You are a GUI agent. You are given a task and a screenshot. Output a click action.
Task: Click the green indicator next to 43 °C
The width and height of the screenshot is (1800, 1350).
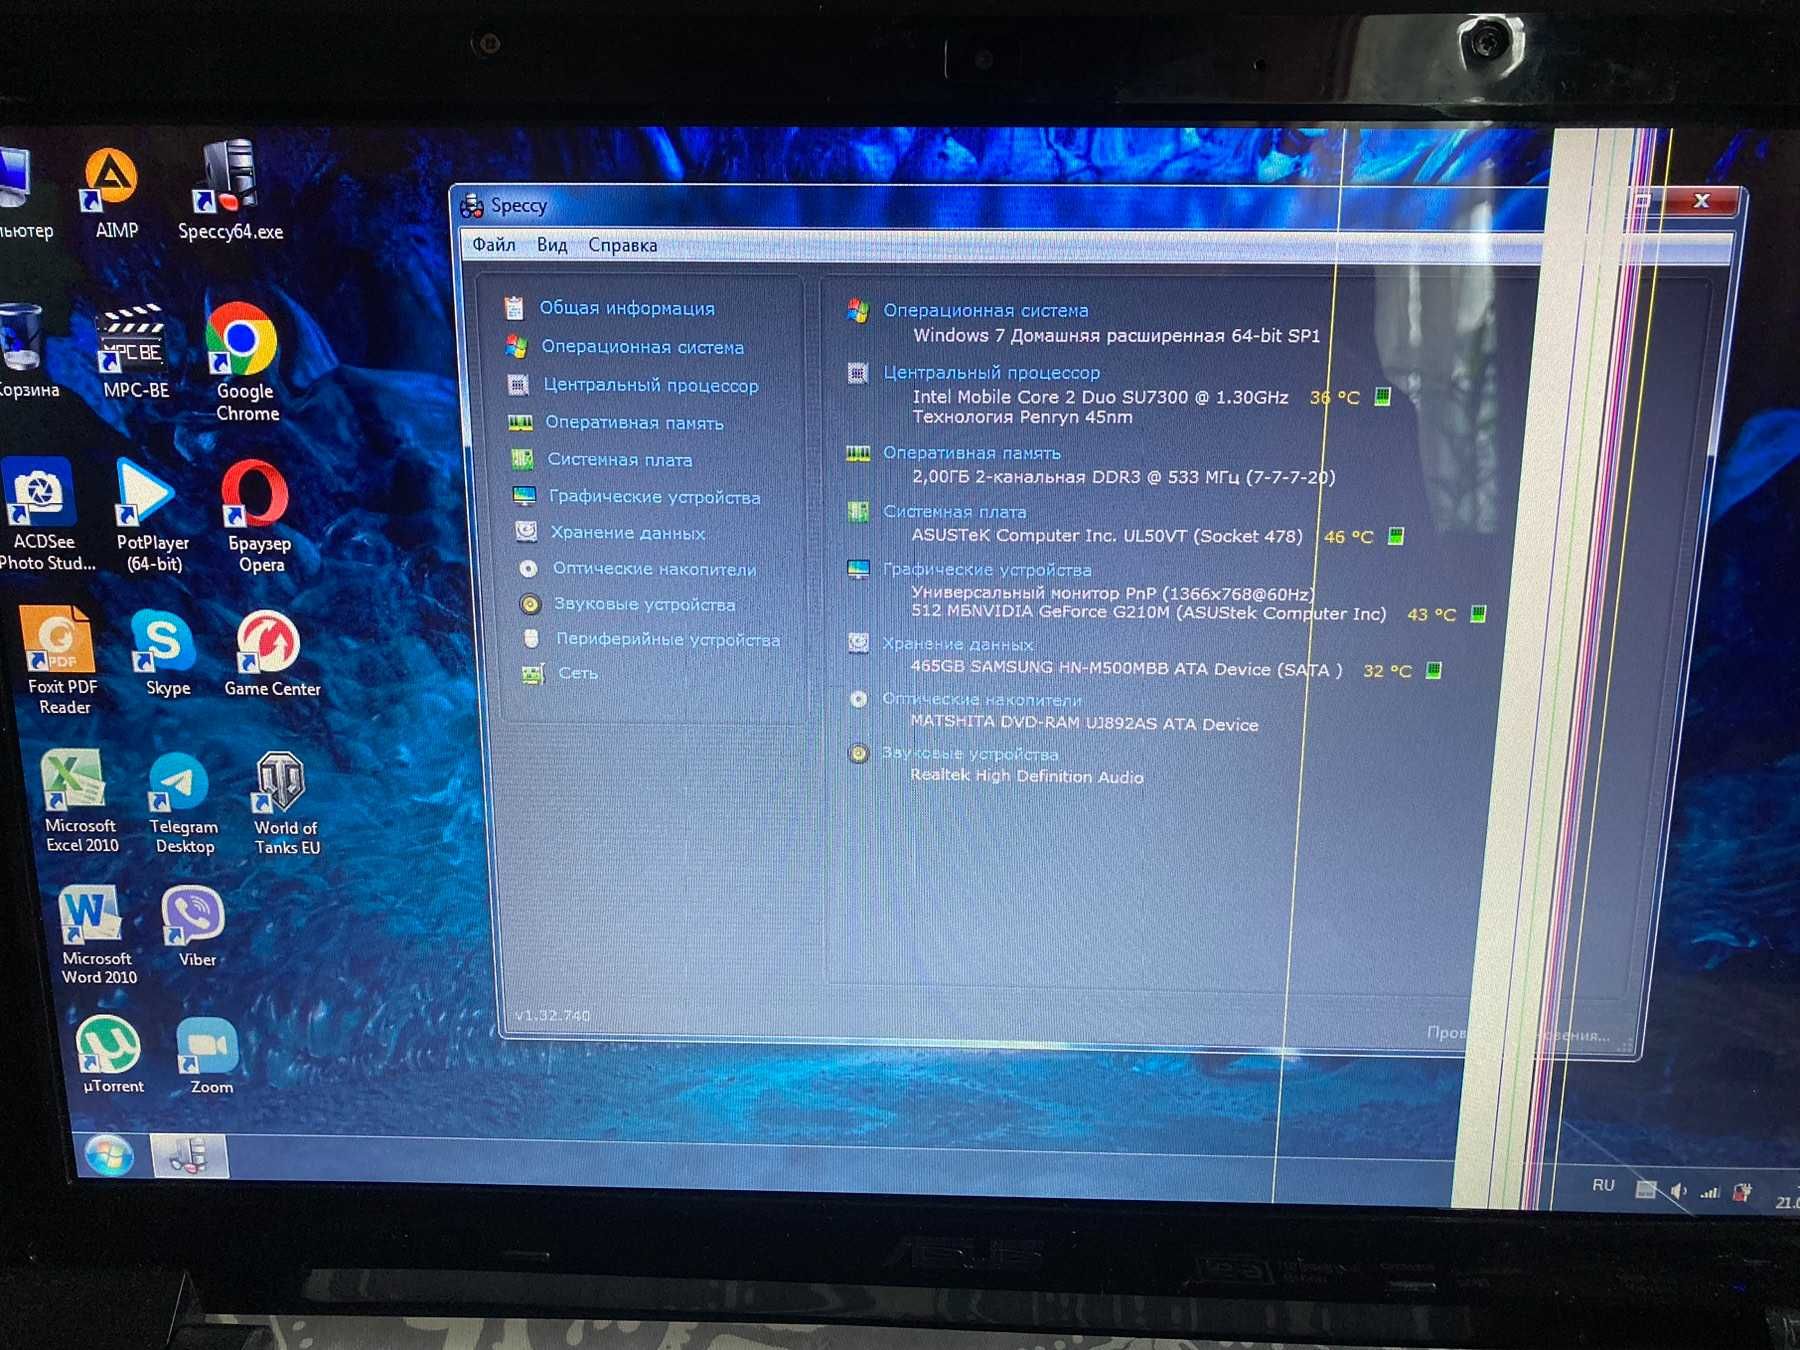click(1478, 613)
